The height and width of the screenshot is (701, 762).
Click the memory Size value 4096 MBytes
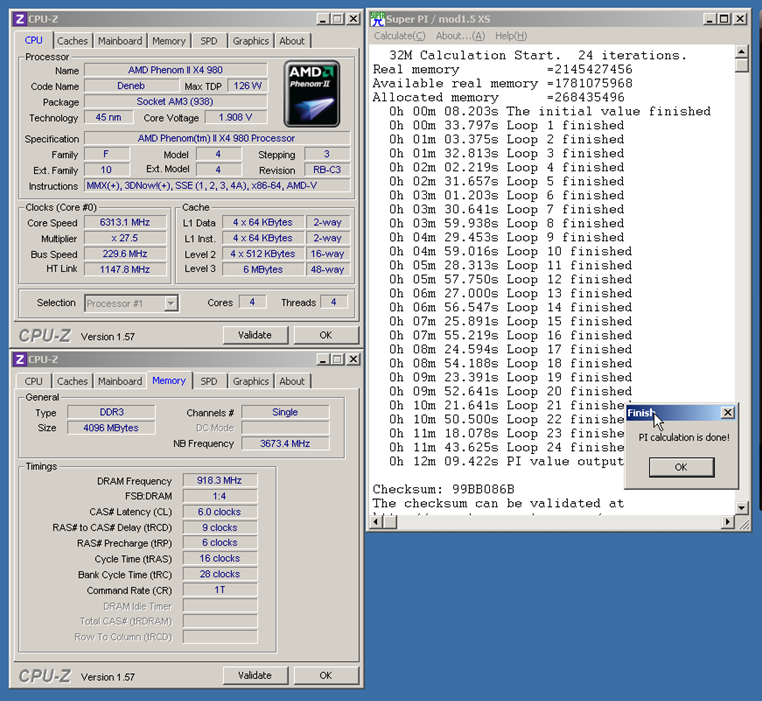(x=111, y=428)
